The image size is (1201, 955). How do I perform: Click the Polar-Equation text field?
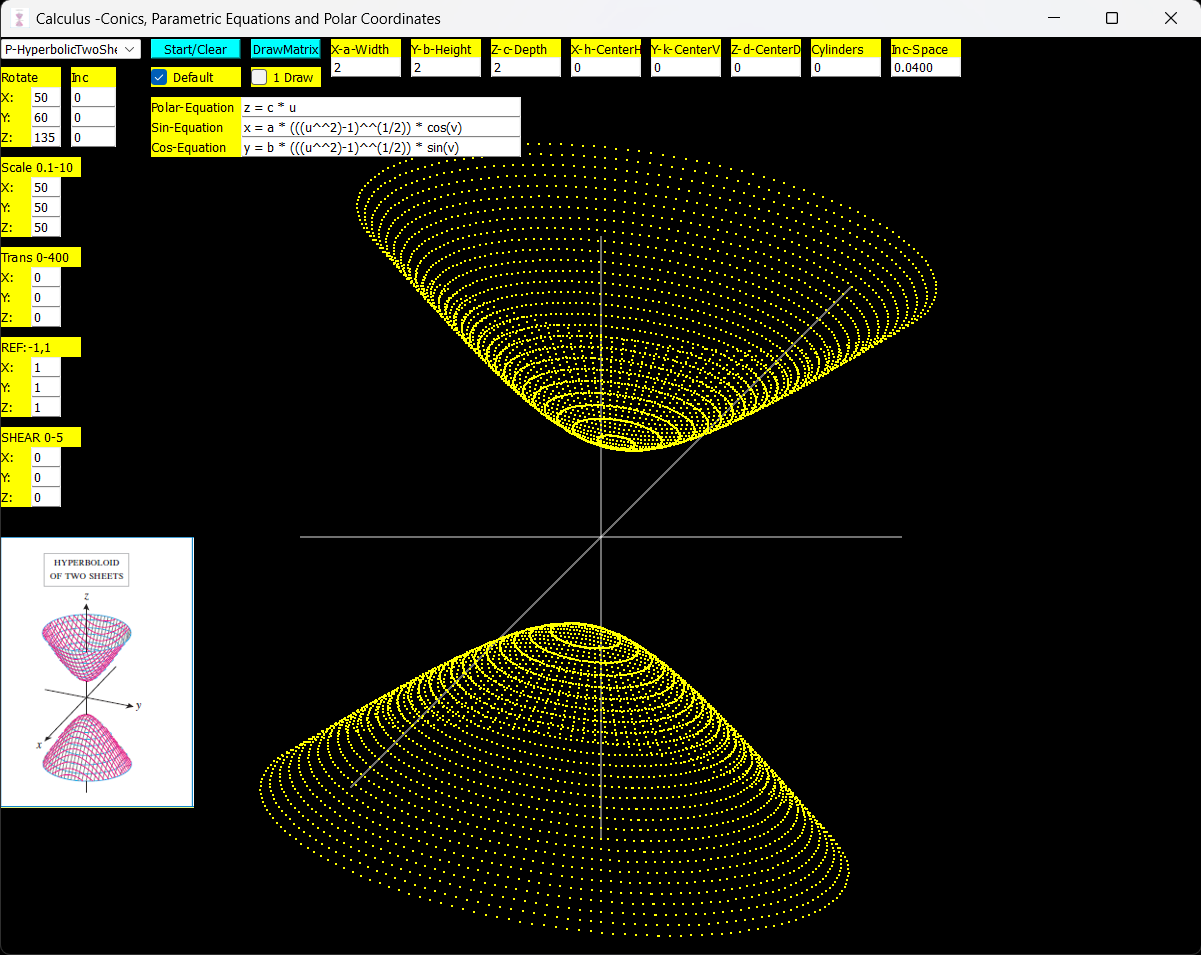380,107
